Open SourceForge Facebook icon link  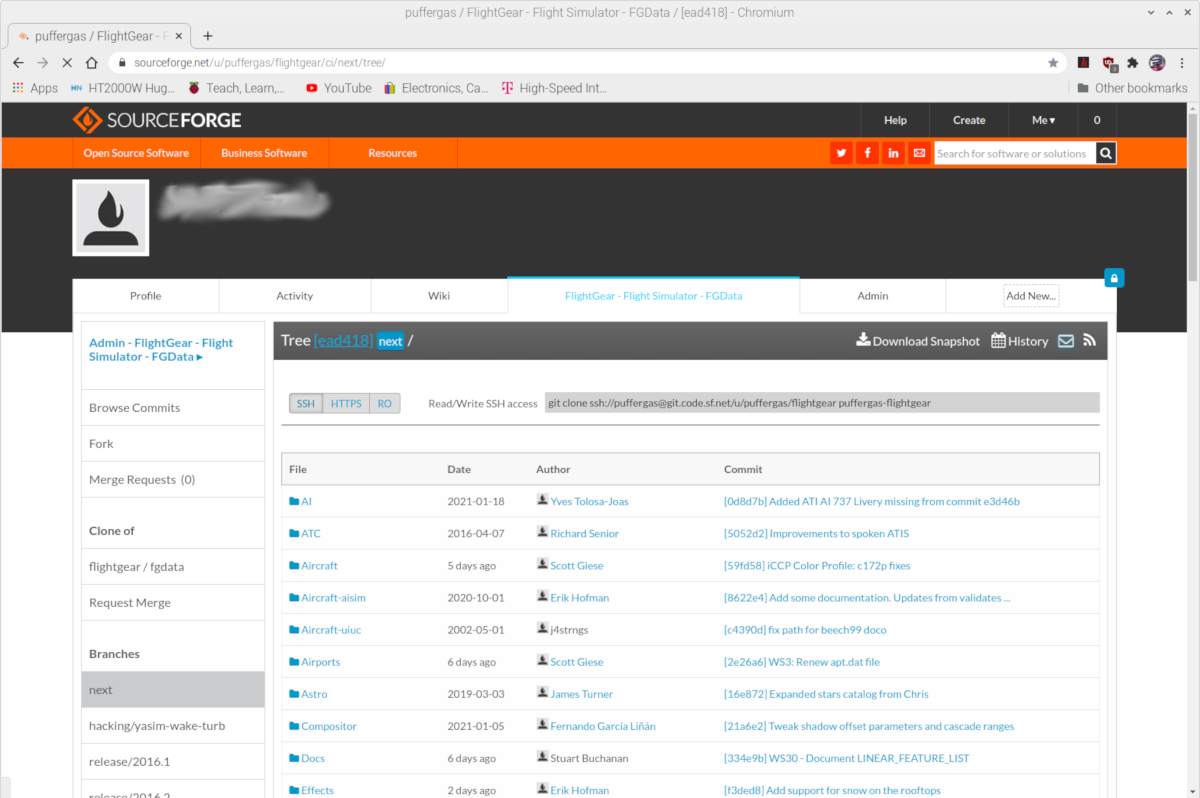pyautogui.click(x=867, y=153)
